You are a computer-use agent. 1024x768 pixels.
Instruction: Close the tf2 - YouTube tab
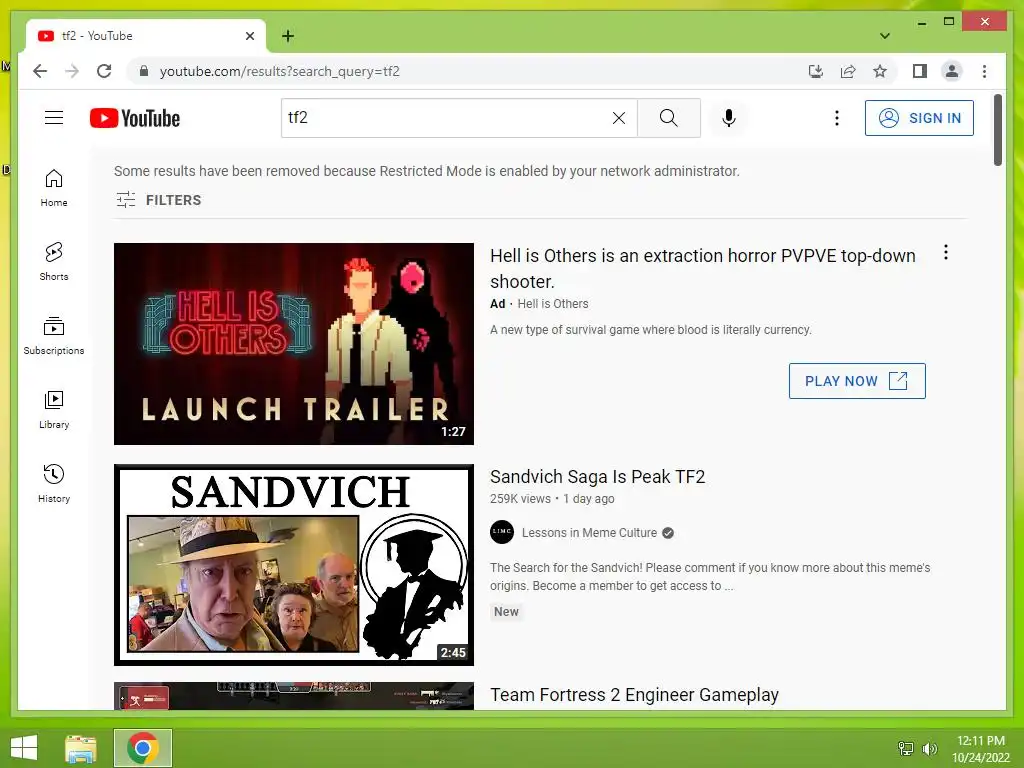point(249,36)
